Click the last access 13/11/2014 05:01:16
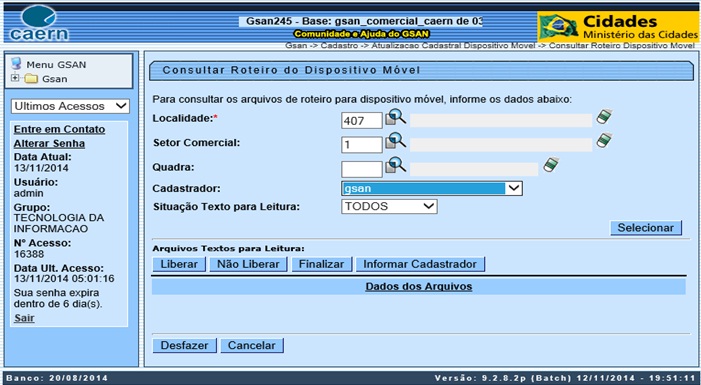This screenshot has width=701, height=385. [x=64, y=279]
